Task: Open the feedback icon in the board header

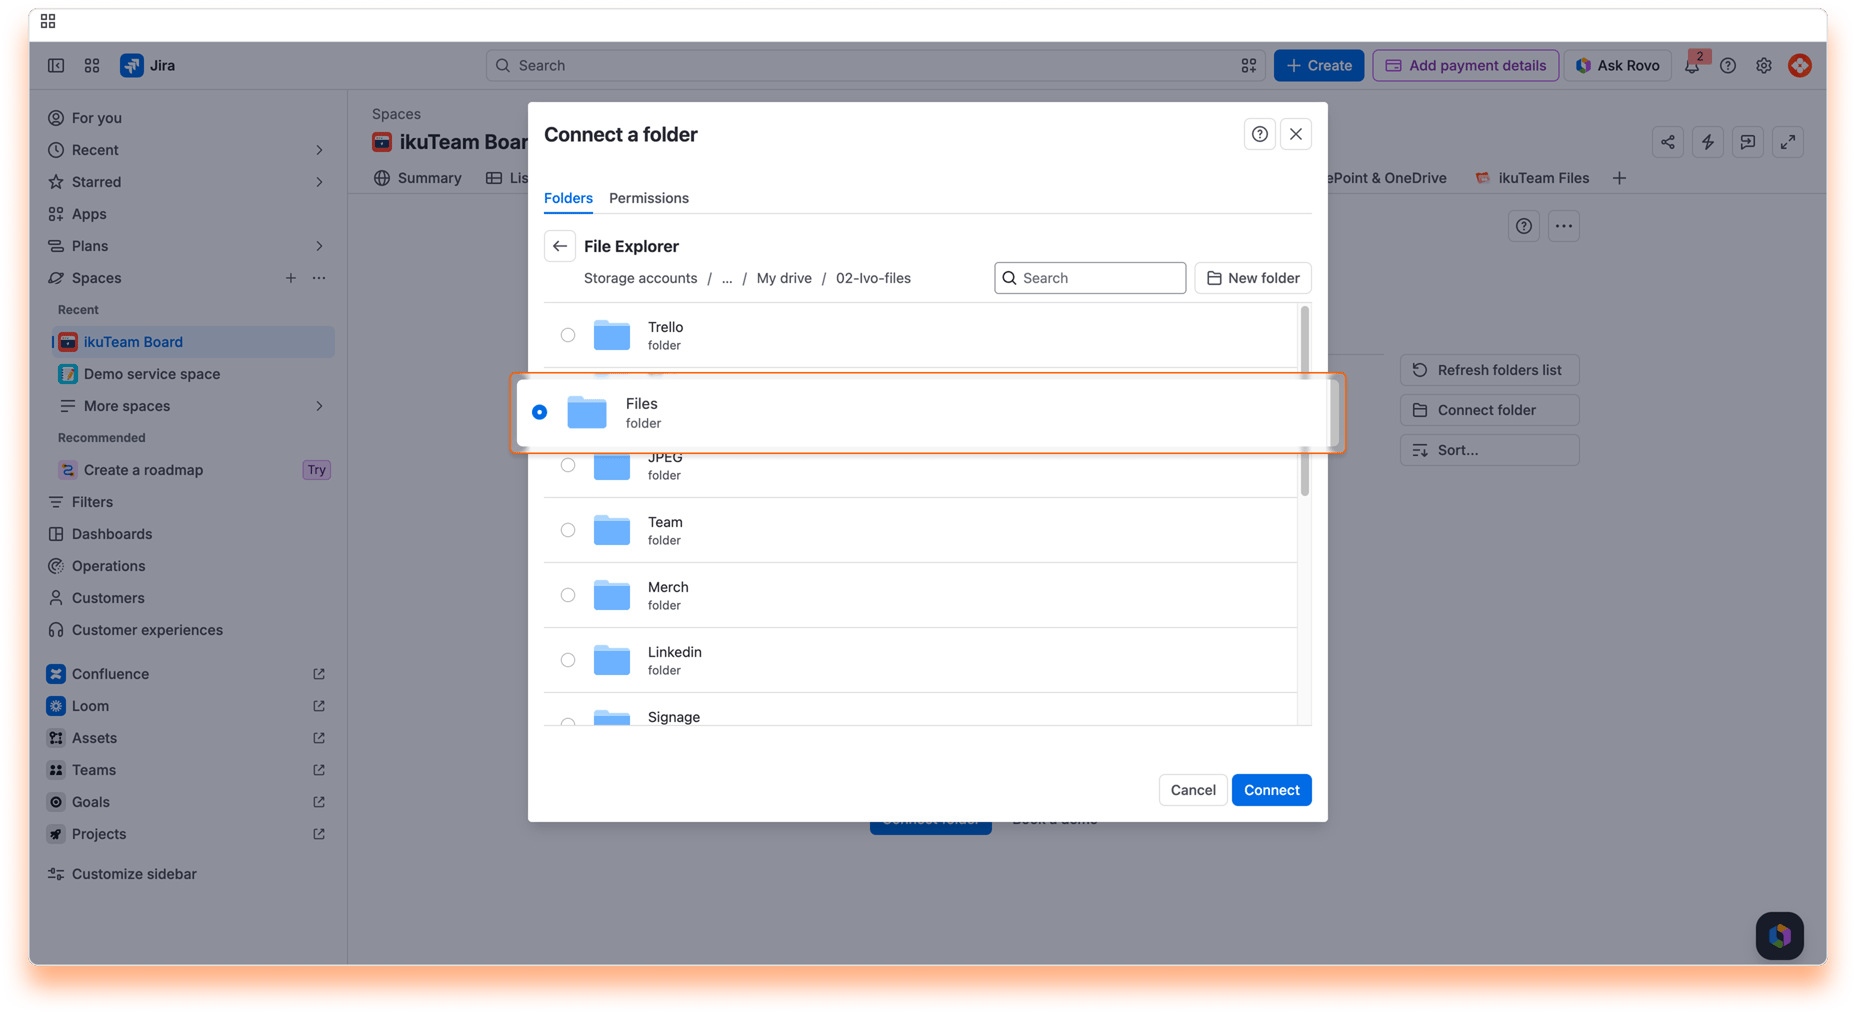Action: point(1748,142)
